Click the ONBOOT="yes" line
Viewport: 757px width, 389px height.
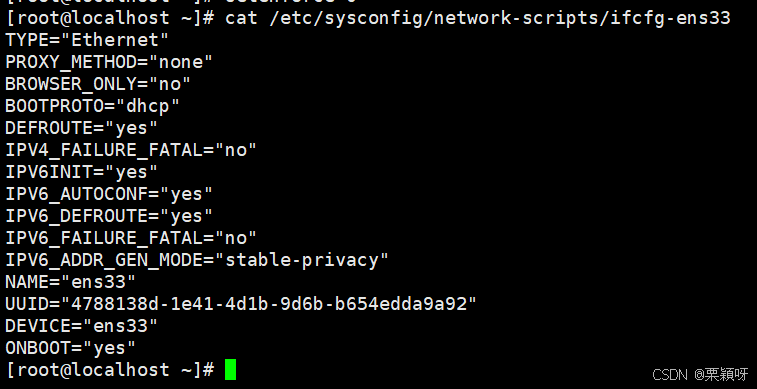coord(70,348)
